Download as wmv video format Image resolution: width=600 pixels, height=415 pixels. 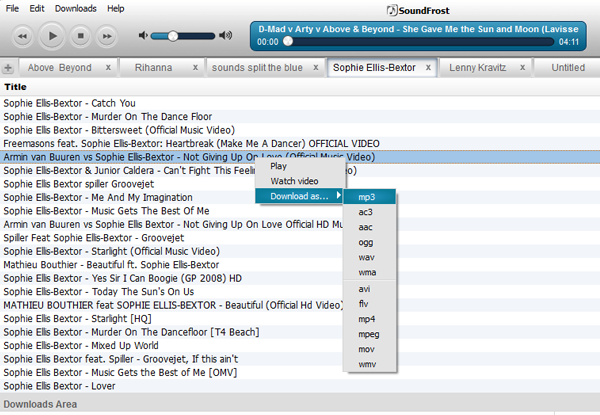tap(370, 364)
